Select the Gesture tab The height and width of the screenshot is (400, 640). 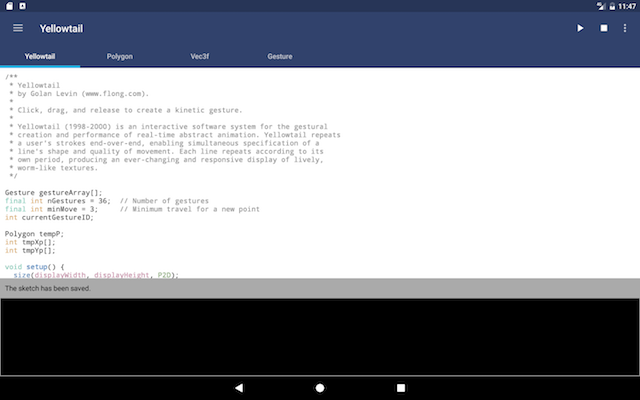click(x=280, y=57)
